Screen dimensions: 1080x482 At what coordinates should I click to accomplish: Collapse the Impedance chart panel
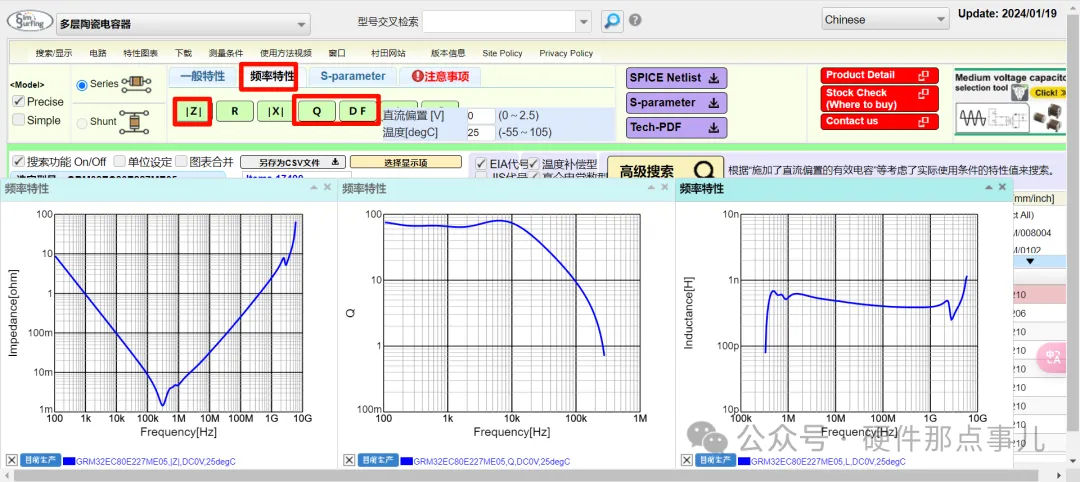[x=313, y=188]
